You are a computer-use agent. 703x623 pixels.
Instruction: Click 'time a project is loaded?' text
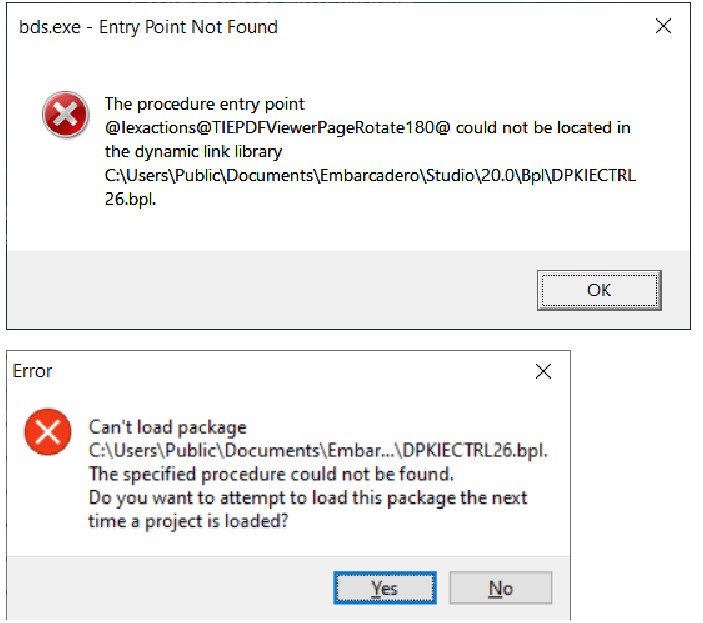coord(188,520)
